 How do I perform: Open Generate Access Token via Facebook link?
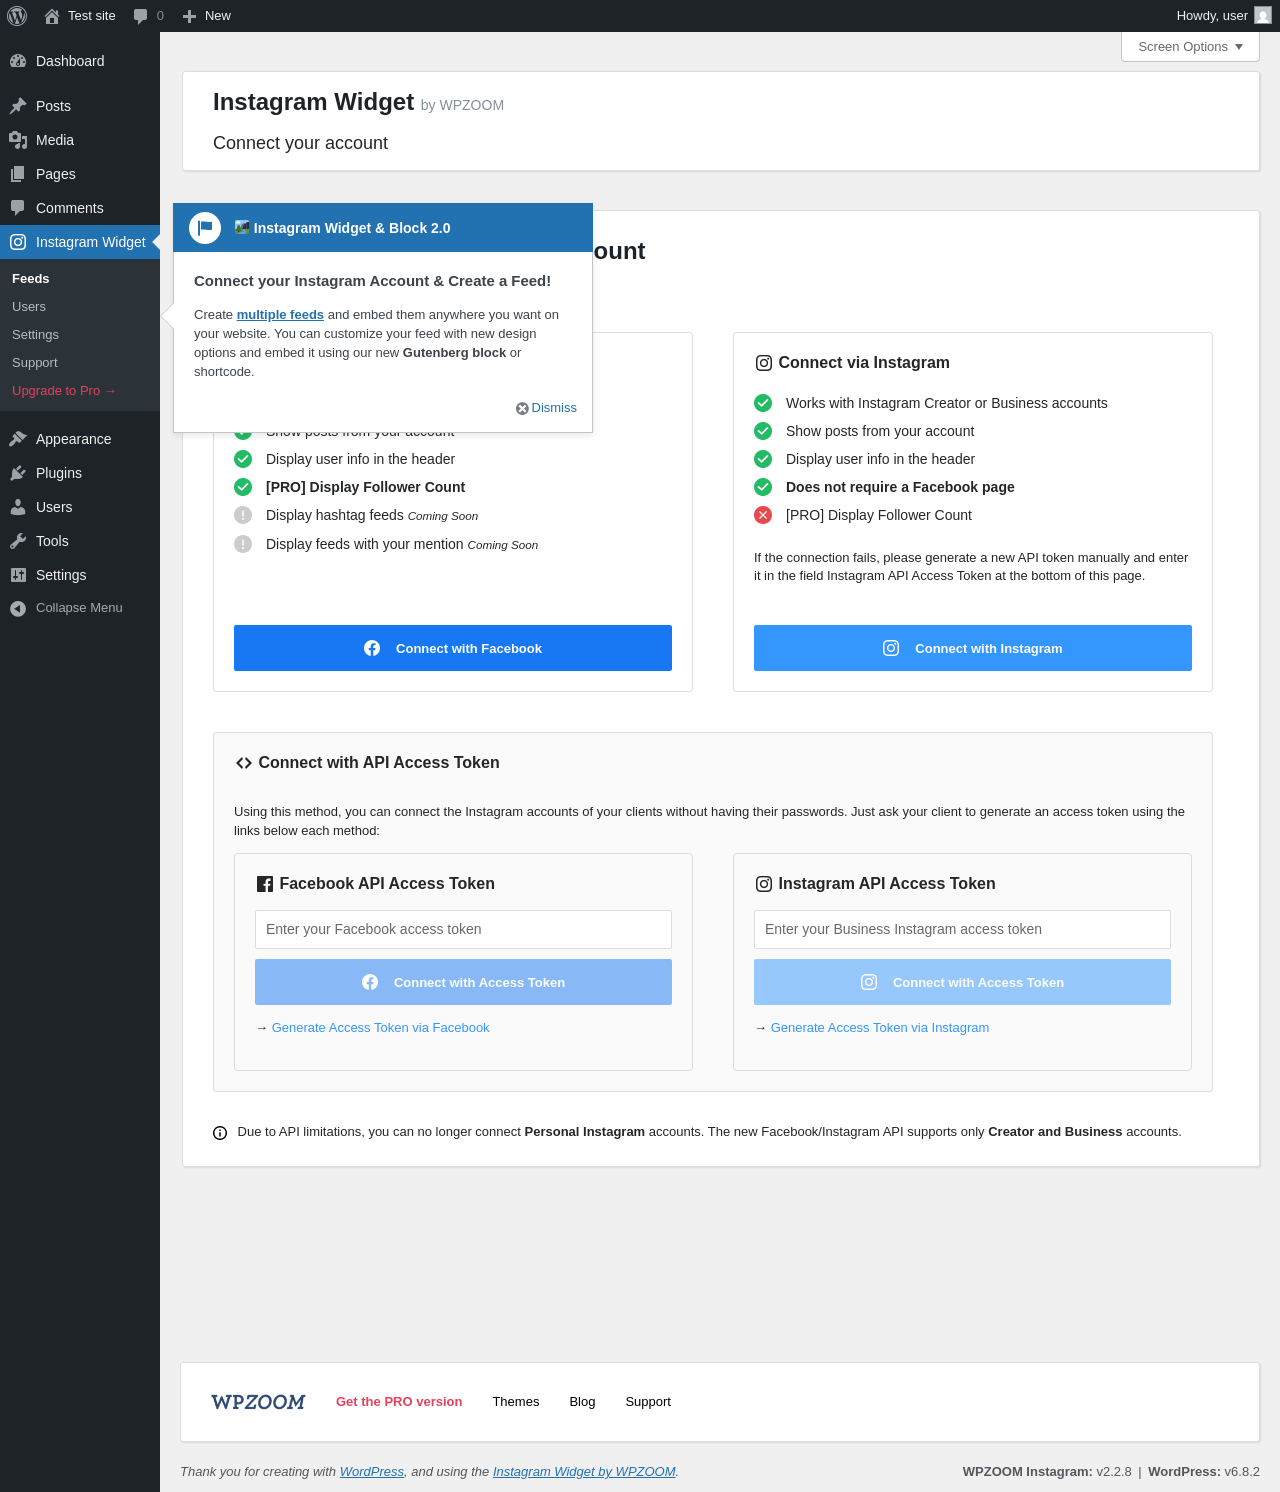[x=380, y=1028]
